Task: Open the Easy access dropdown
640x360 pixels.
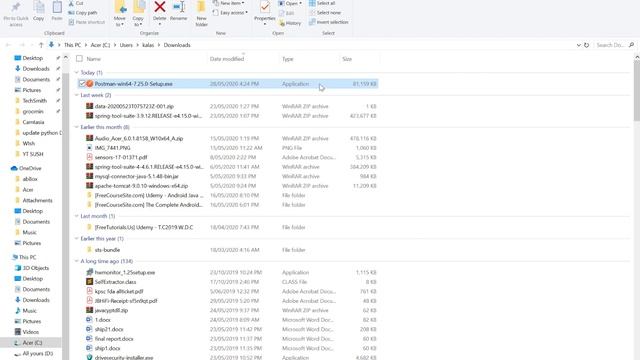Action: pos(230,13)
